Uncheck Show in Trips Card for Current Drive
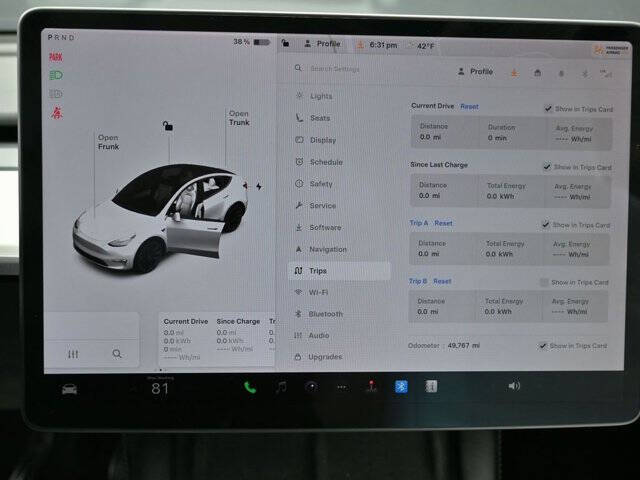This screenshot has width=640, height=480. coord(548,109)
